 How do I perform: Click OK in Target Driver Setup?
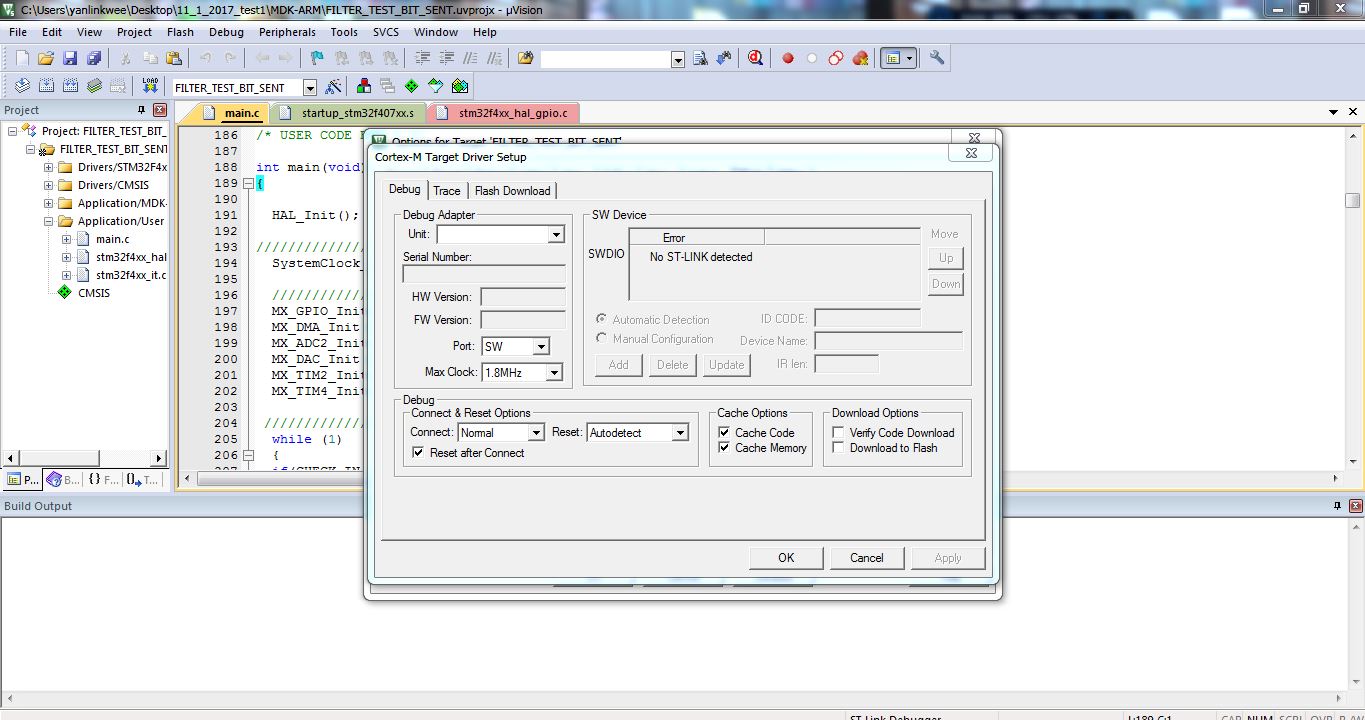(786, 558)
